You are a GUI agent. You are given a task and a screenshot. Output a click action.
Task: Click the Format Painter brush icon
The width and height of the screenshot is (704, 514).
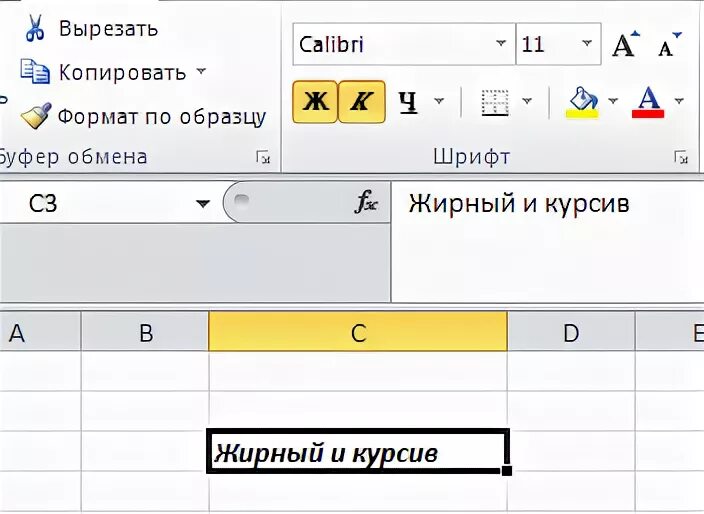[36, 116]
